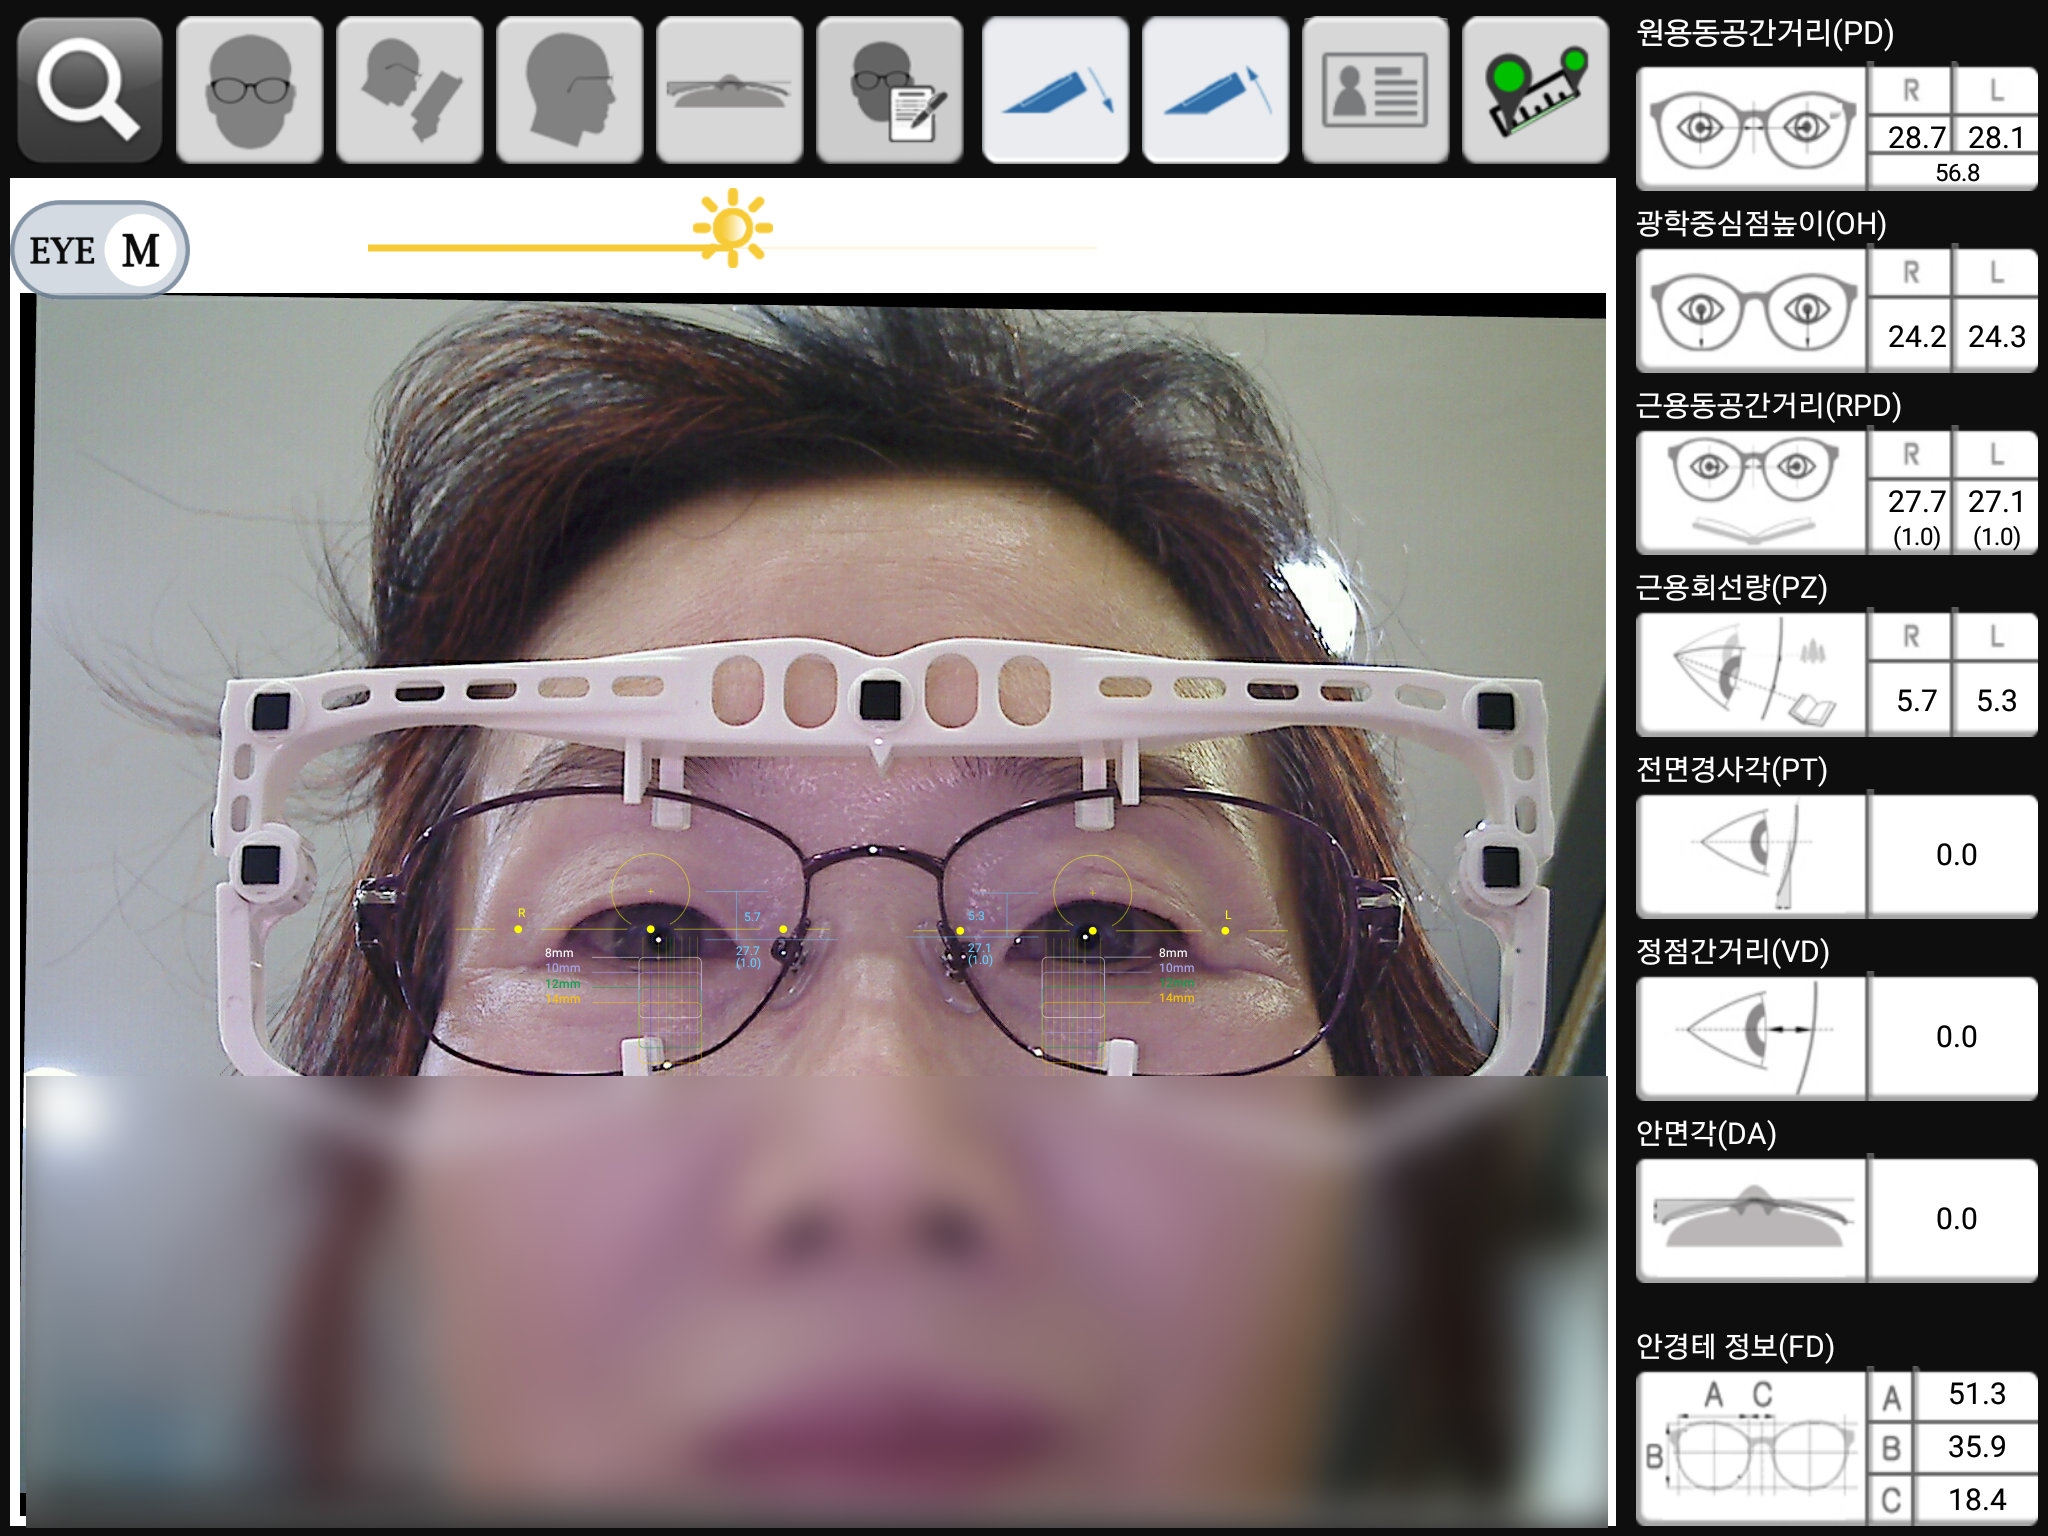Click the PT value field 0.0
This screenshot has width=2048, height=1536.
tap(1955, 855)
